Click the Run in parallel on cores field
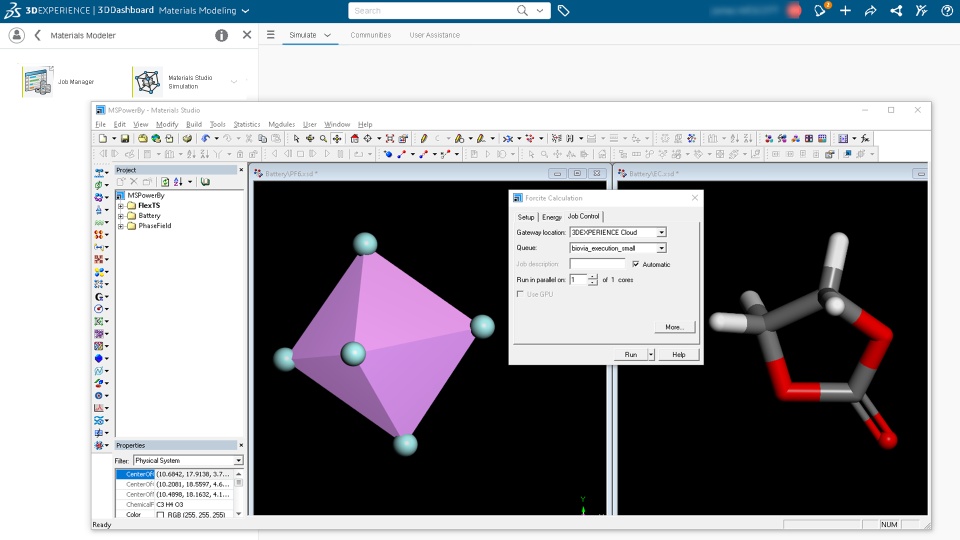 point(578,280)
